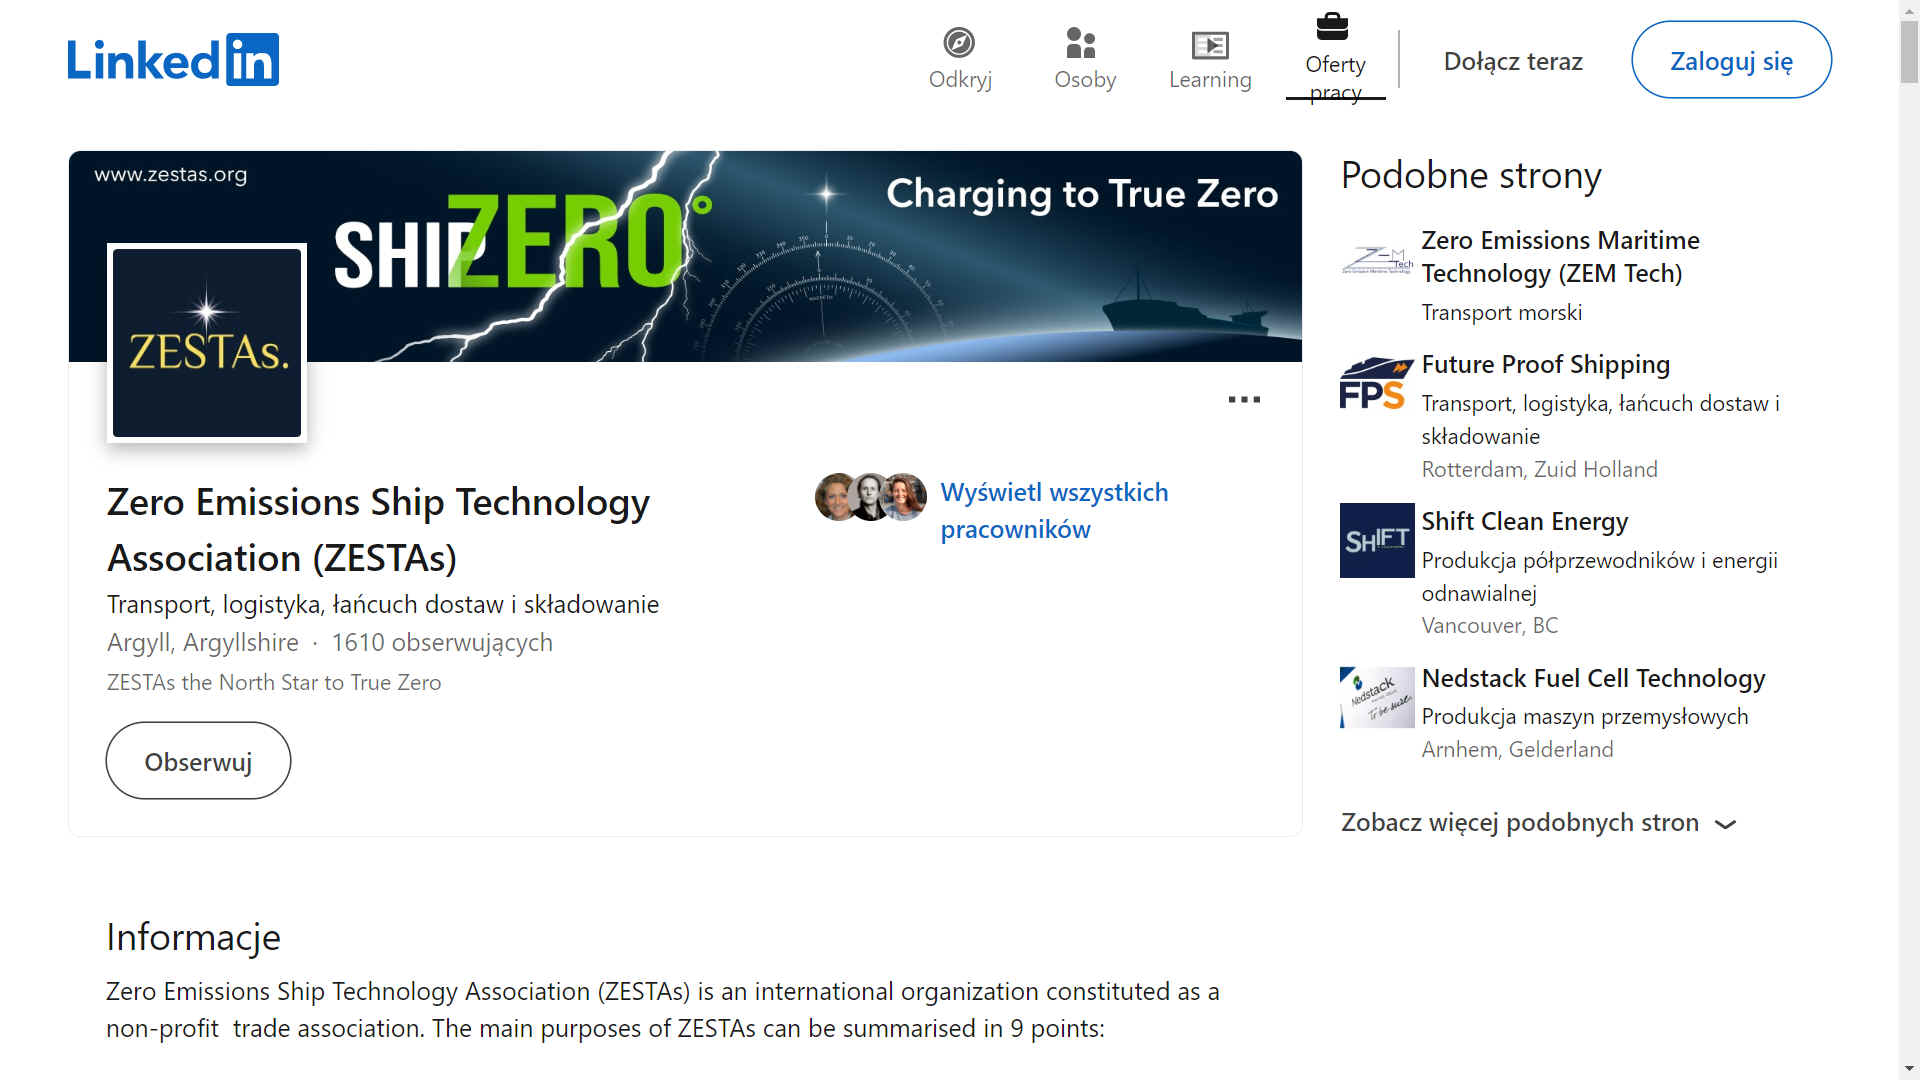The width and height of the screenshot is (1920, 1080).
Task: Click the Obserwuj button
Action: tap(198, 761)
